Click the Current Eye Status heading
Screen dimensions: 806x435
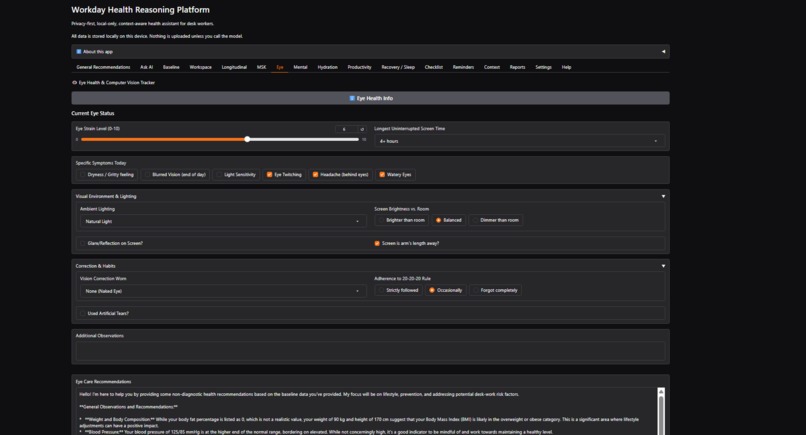[x=93, y=113]
